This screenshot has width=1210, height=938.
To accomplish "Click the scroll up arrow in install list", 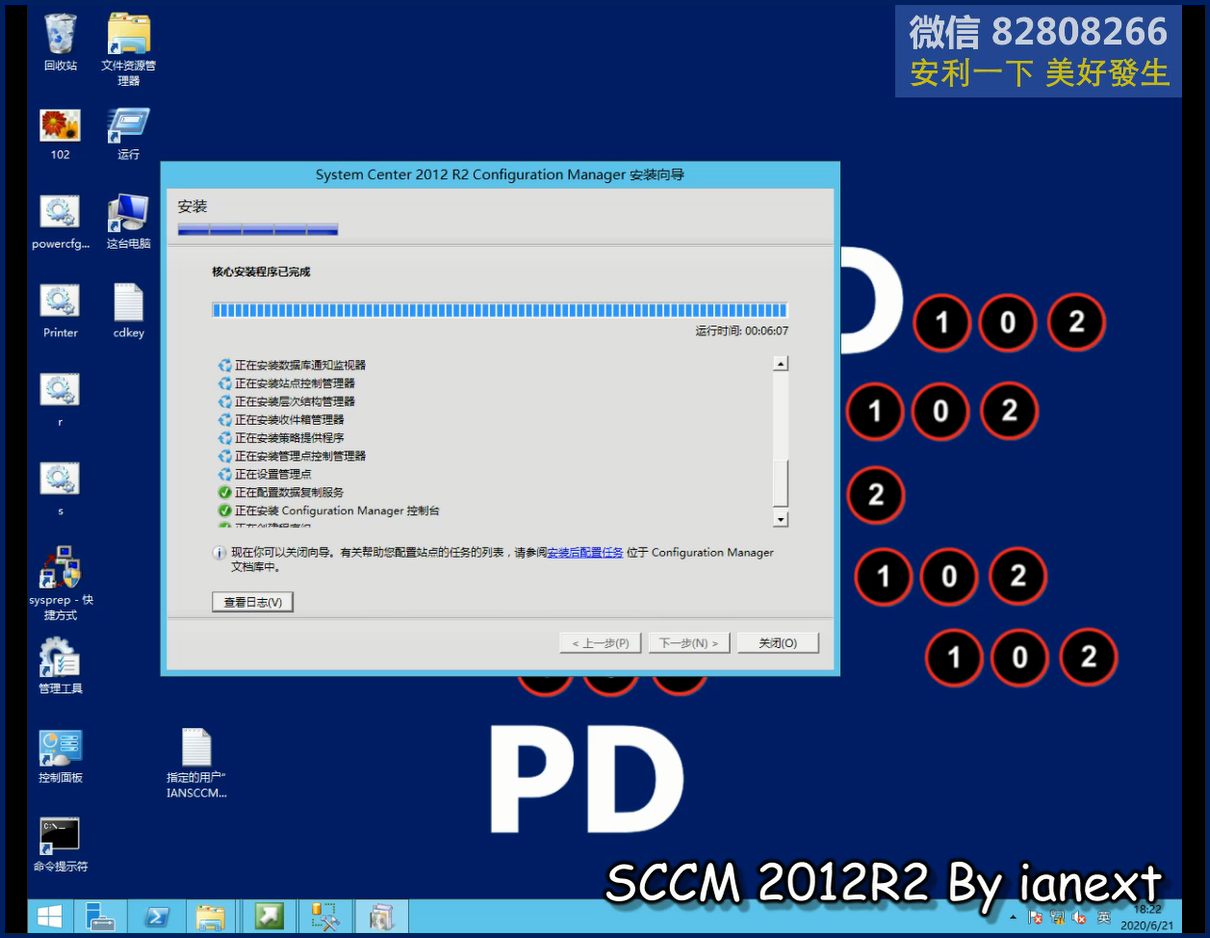I will [x=781, y=364].
